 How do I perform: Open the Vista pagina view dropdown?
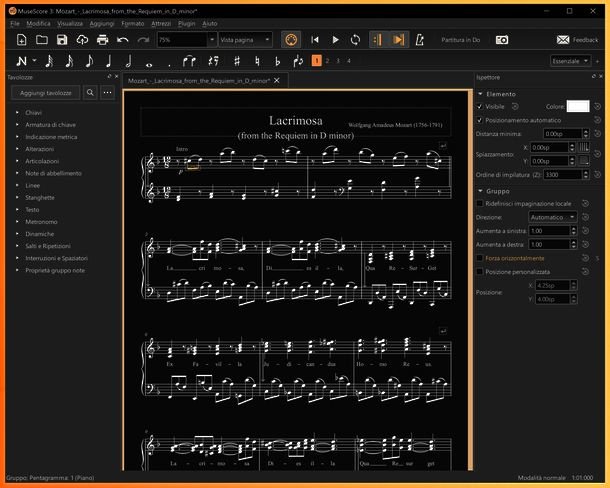click(245, 40)
